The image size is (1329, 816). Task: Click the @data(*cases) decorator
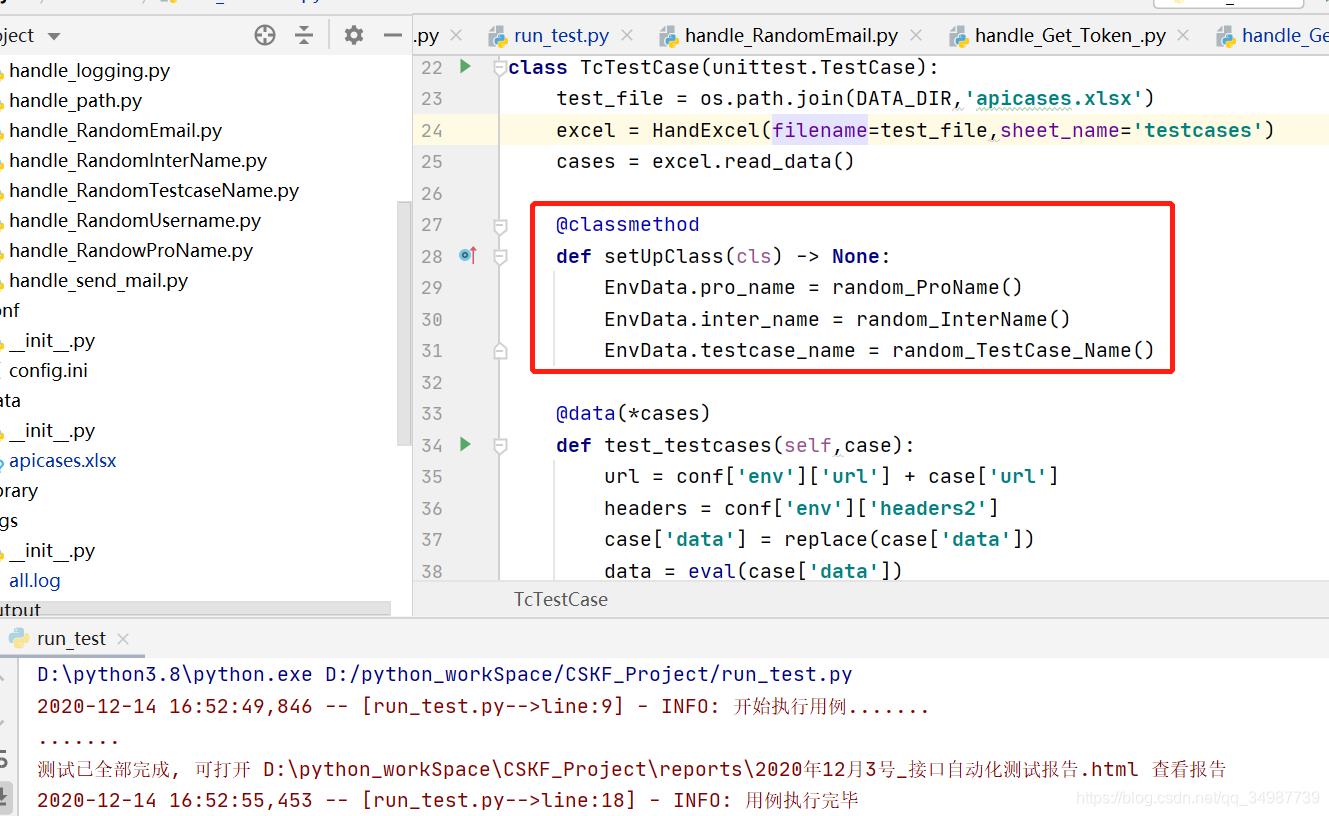coord(633,414)
